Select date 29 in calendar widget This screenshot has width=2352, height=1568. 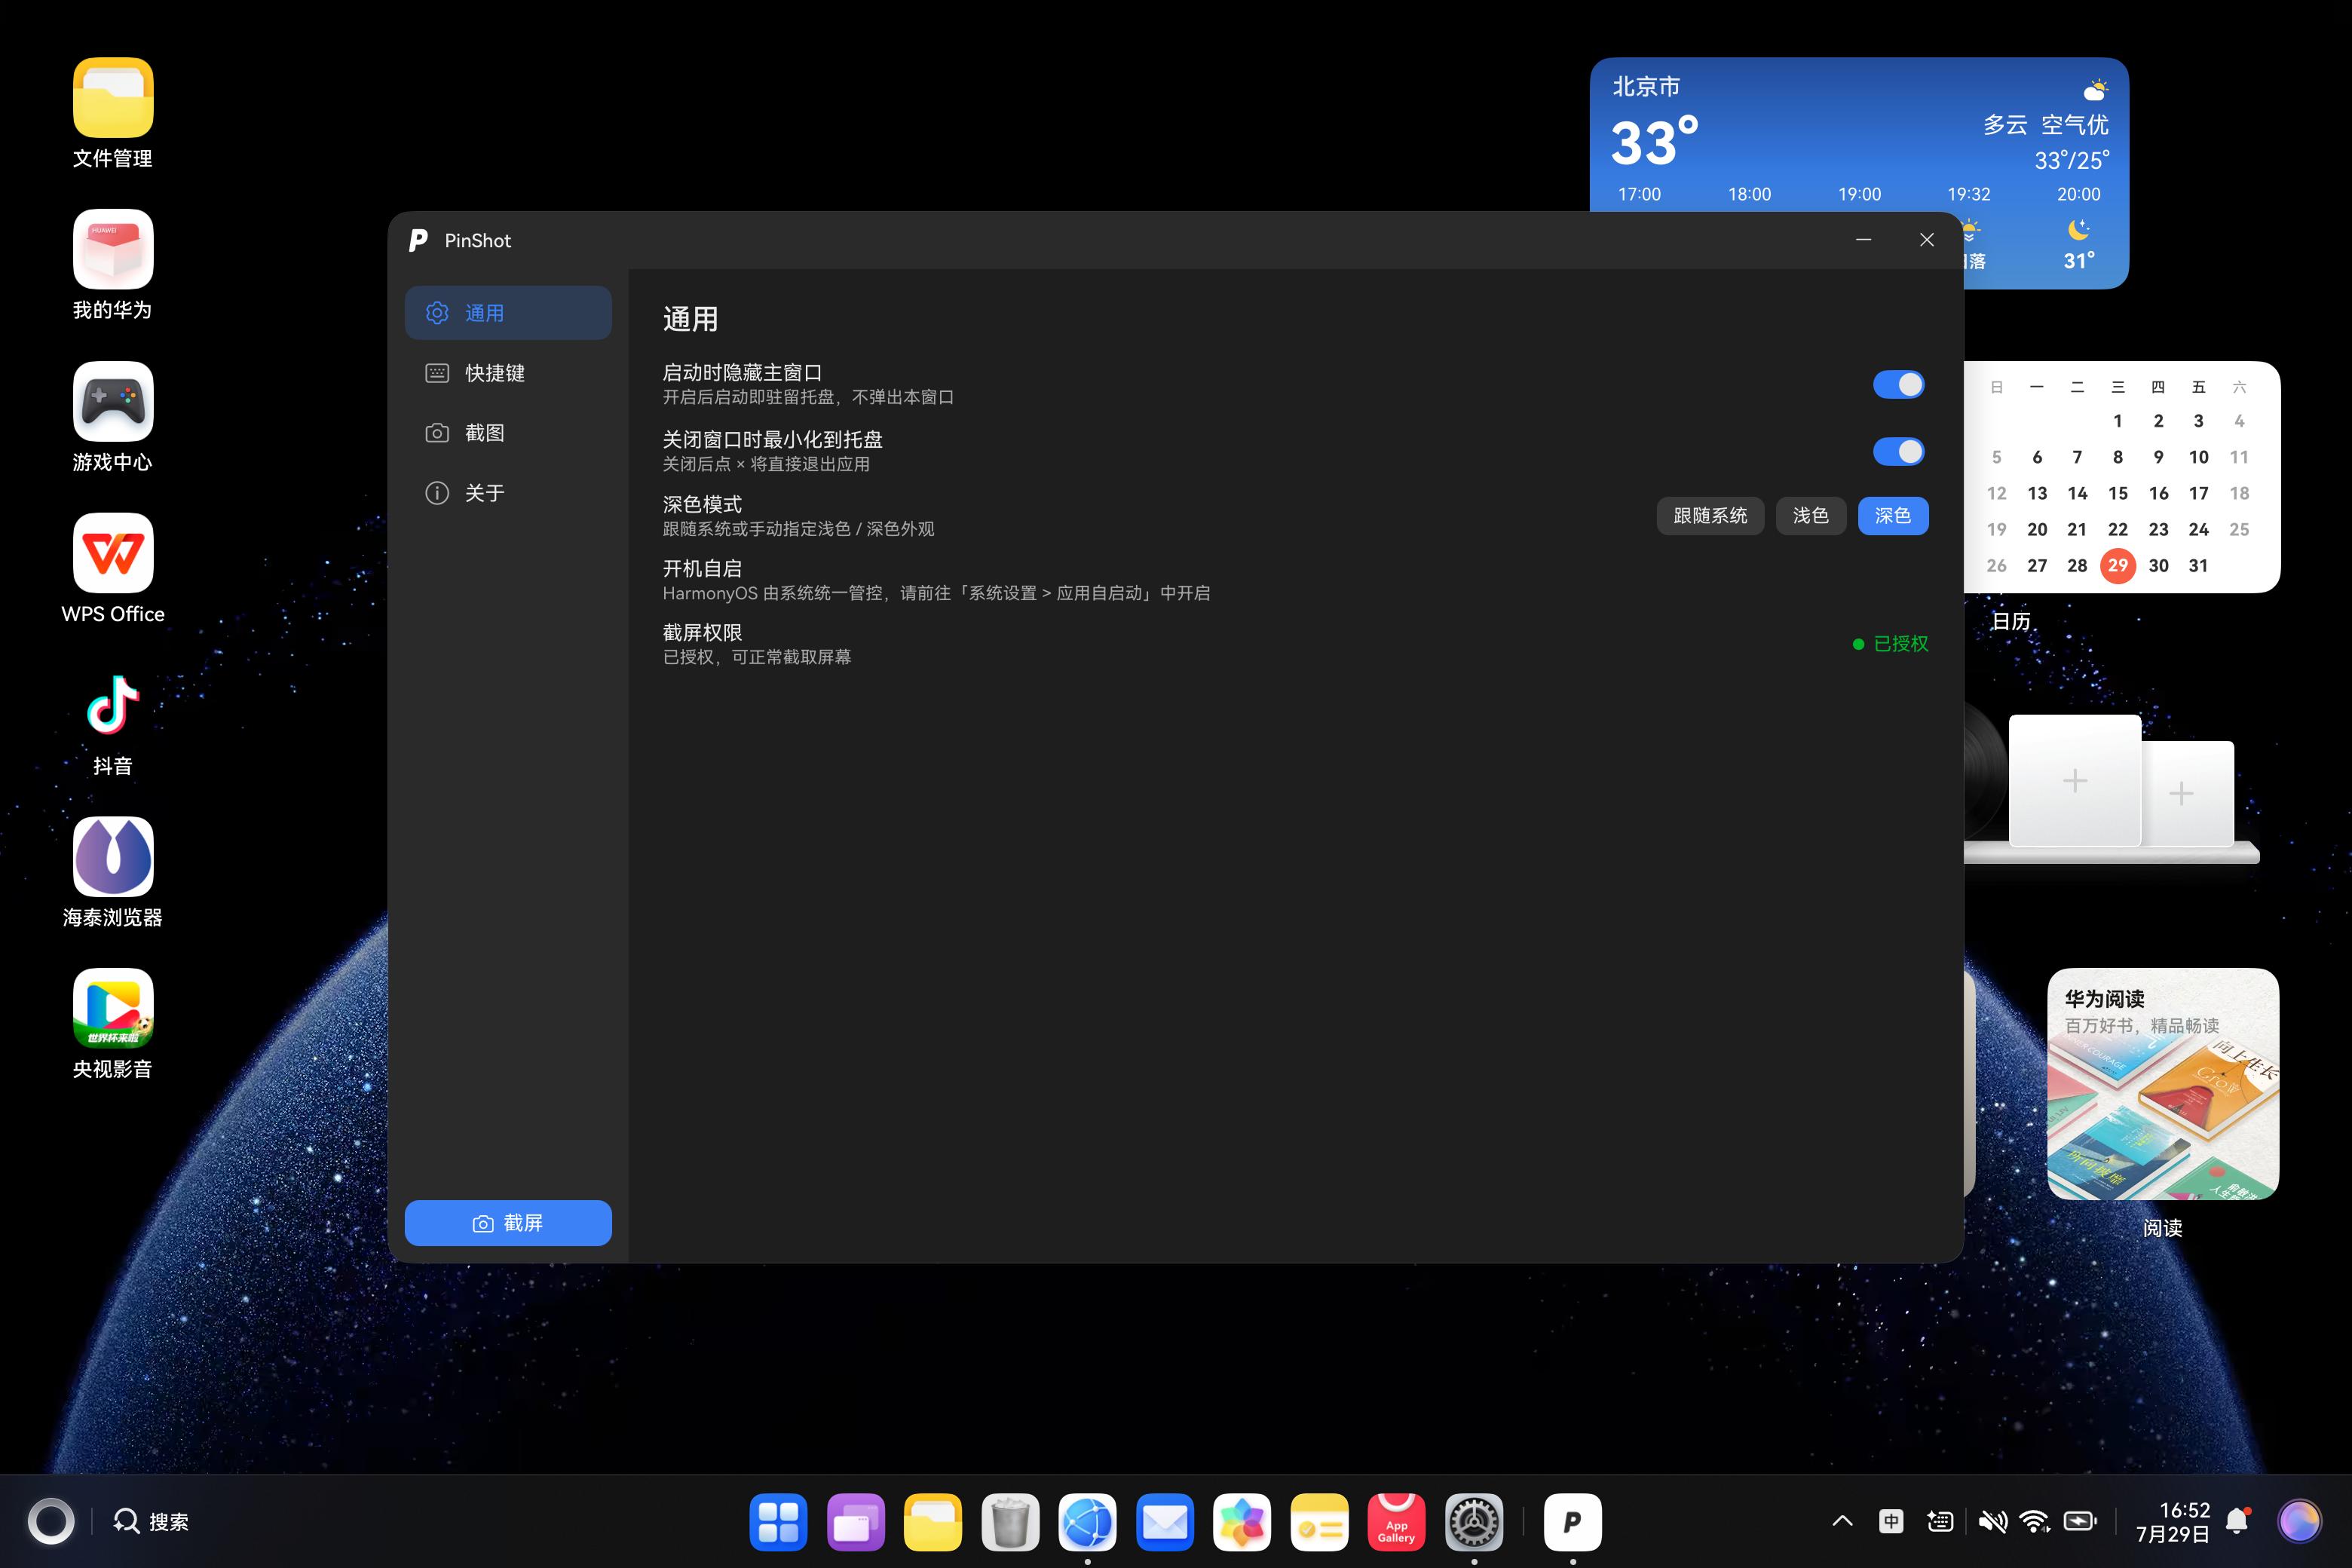(x=2118, y=566)
